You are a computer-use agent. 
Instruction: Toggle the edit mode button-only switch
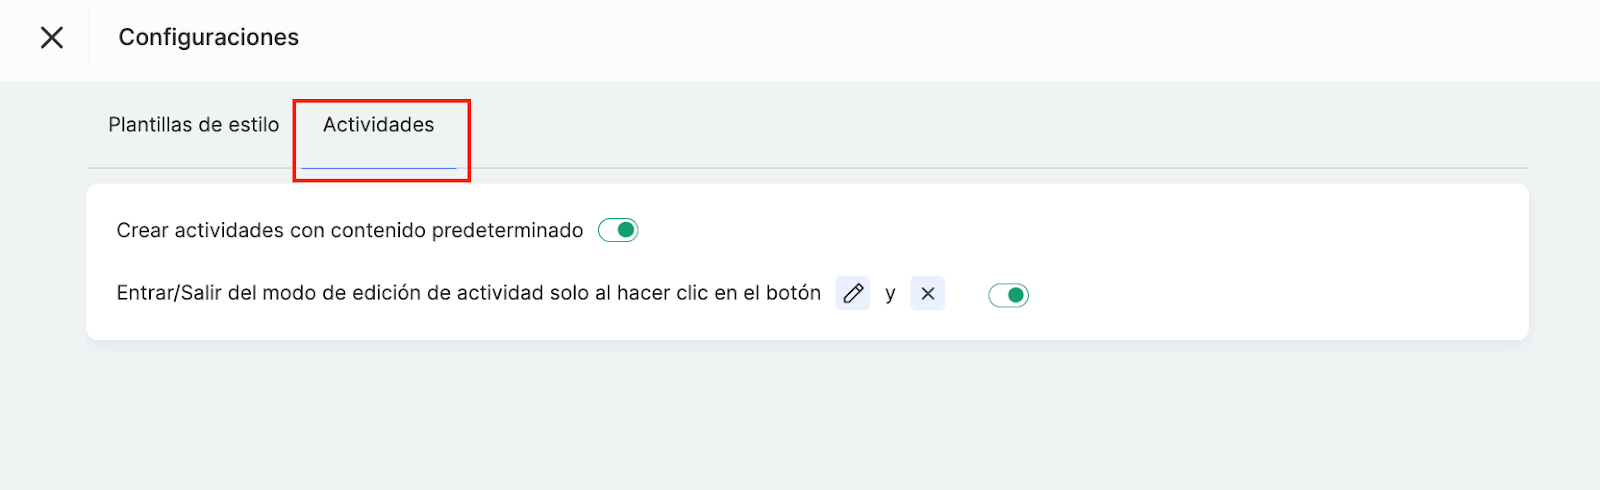pyautogui.click(x=1008, y=295)
